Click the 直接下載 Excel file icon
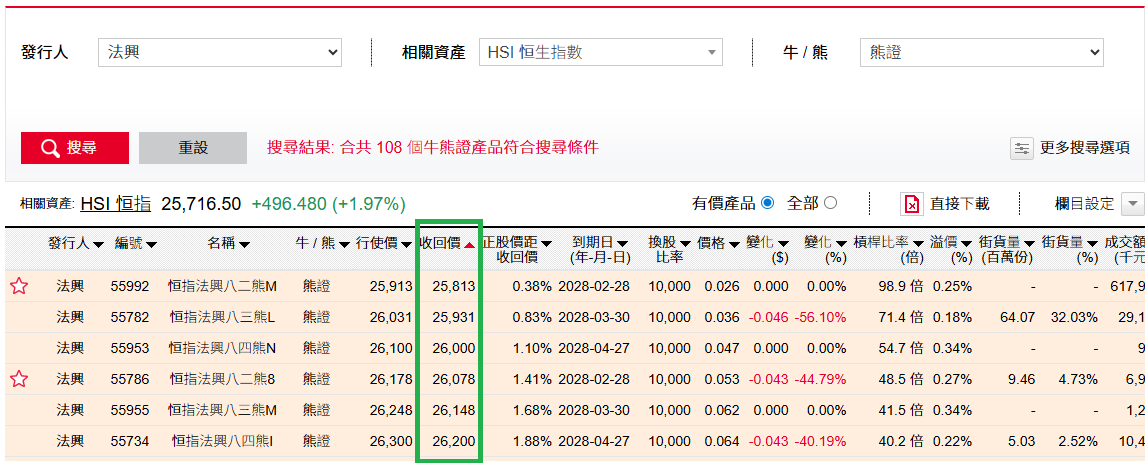Viewport: 1147px width, 463px height. tap(911, 204)
